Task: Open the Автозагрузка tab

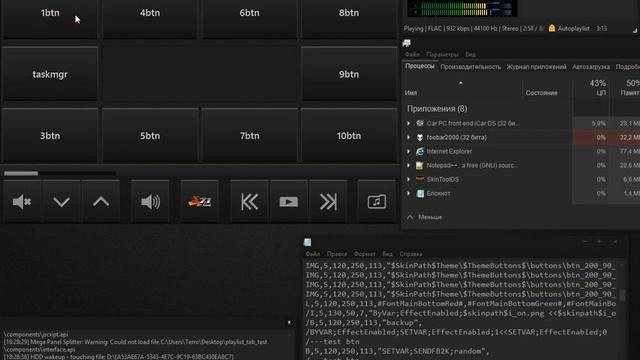Action: (x=591, y=67)
